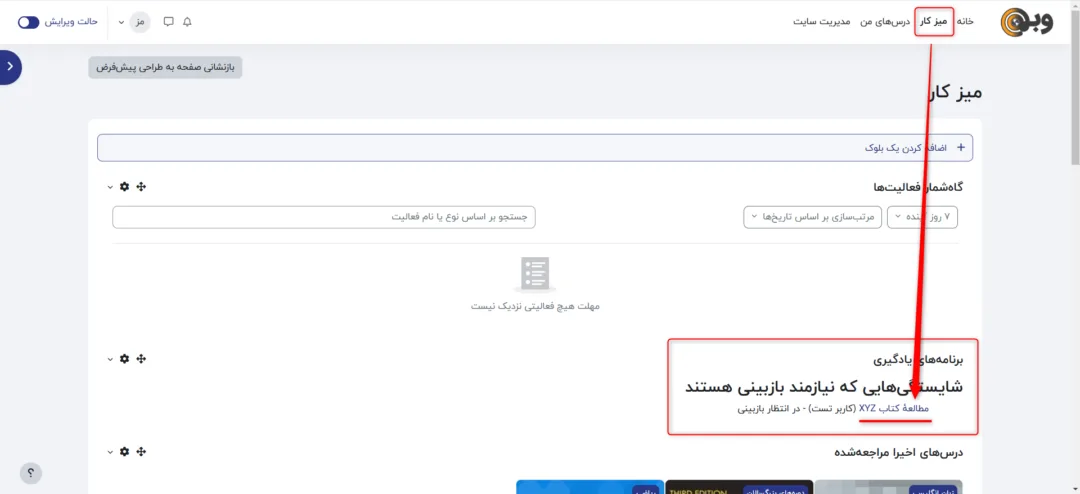Open 'مدیریت سایت' in the top navigation
Image resolution: width=1080 pixels, height=494 pixels.
[x=821, y=22]
